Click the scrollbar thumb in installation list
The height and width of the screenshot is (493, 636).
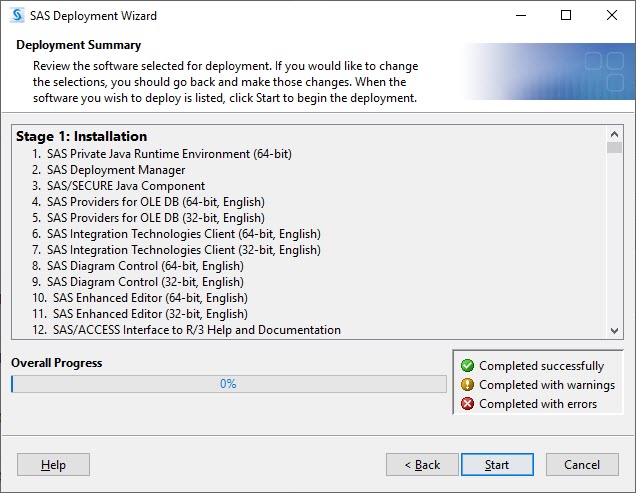click(615, 147)
